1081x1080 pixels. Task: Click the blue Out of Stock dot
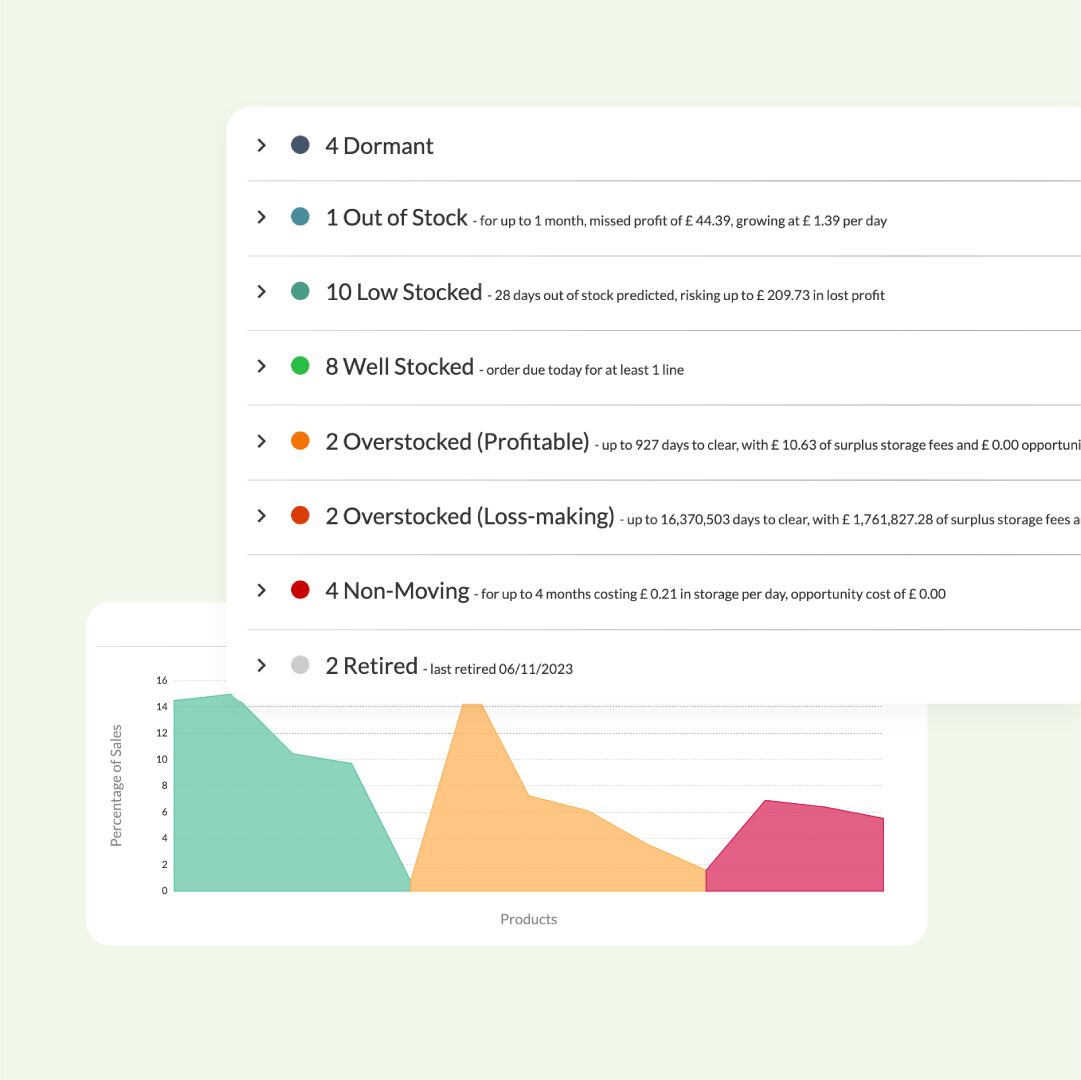coord(300,217)
